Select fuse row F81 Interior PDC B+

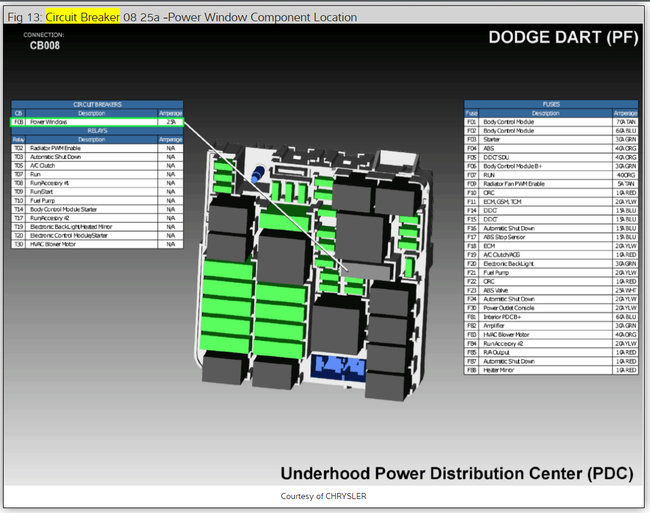click(551, 317)
